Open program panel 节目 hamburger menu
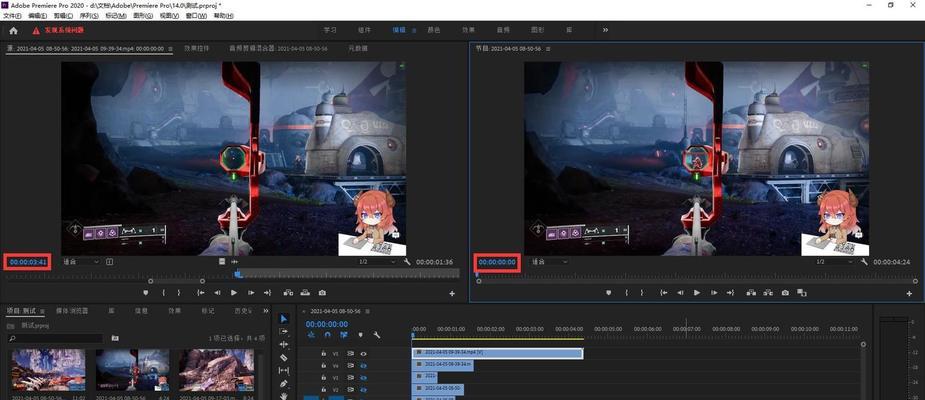The image size is (925, 400). [548, 48]
